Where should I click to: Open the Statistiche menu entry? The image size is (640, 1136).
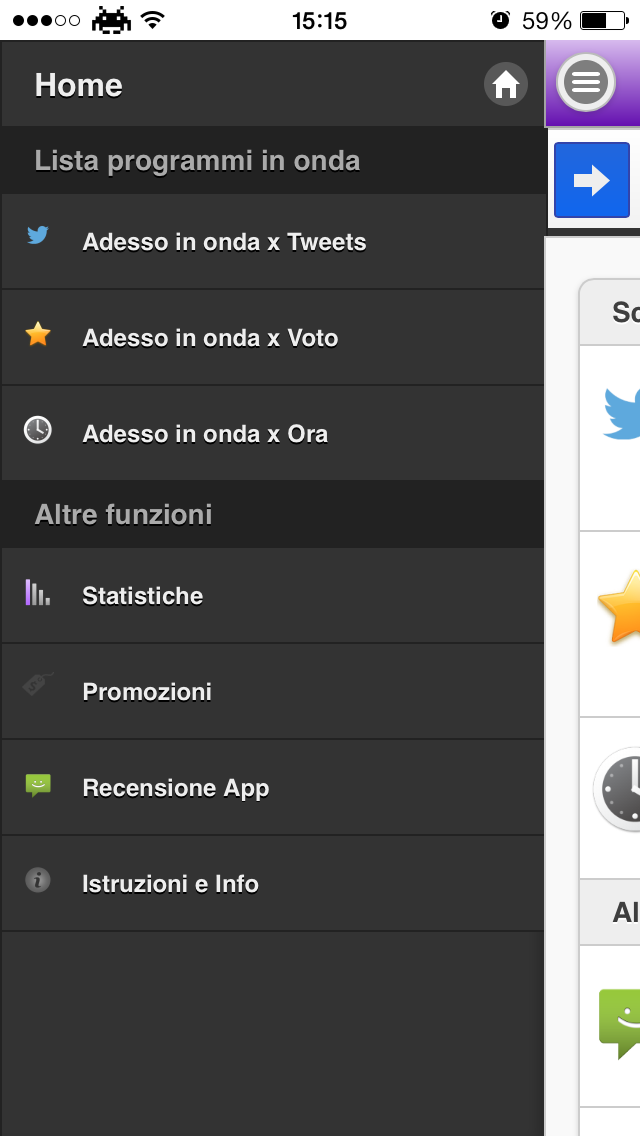tap(142, 596)
